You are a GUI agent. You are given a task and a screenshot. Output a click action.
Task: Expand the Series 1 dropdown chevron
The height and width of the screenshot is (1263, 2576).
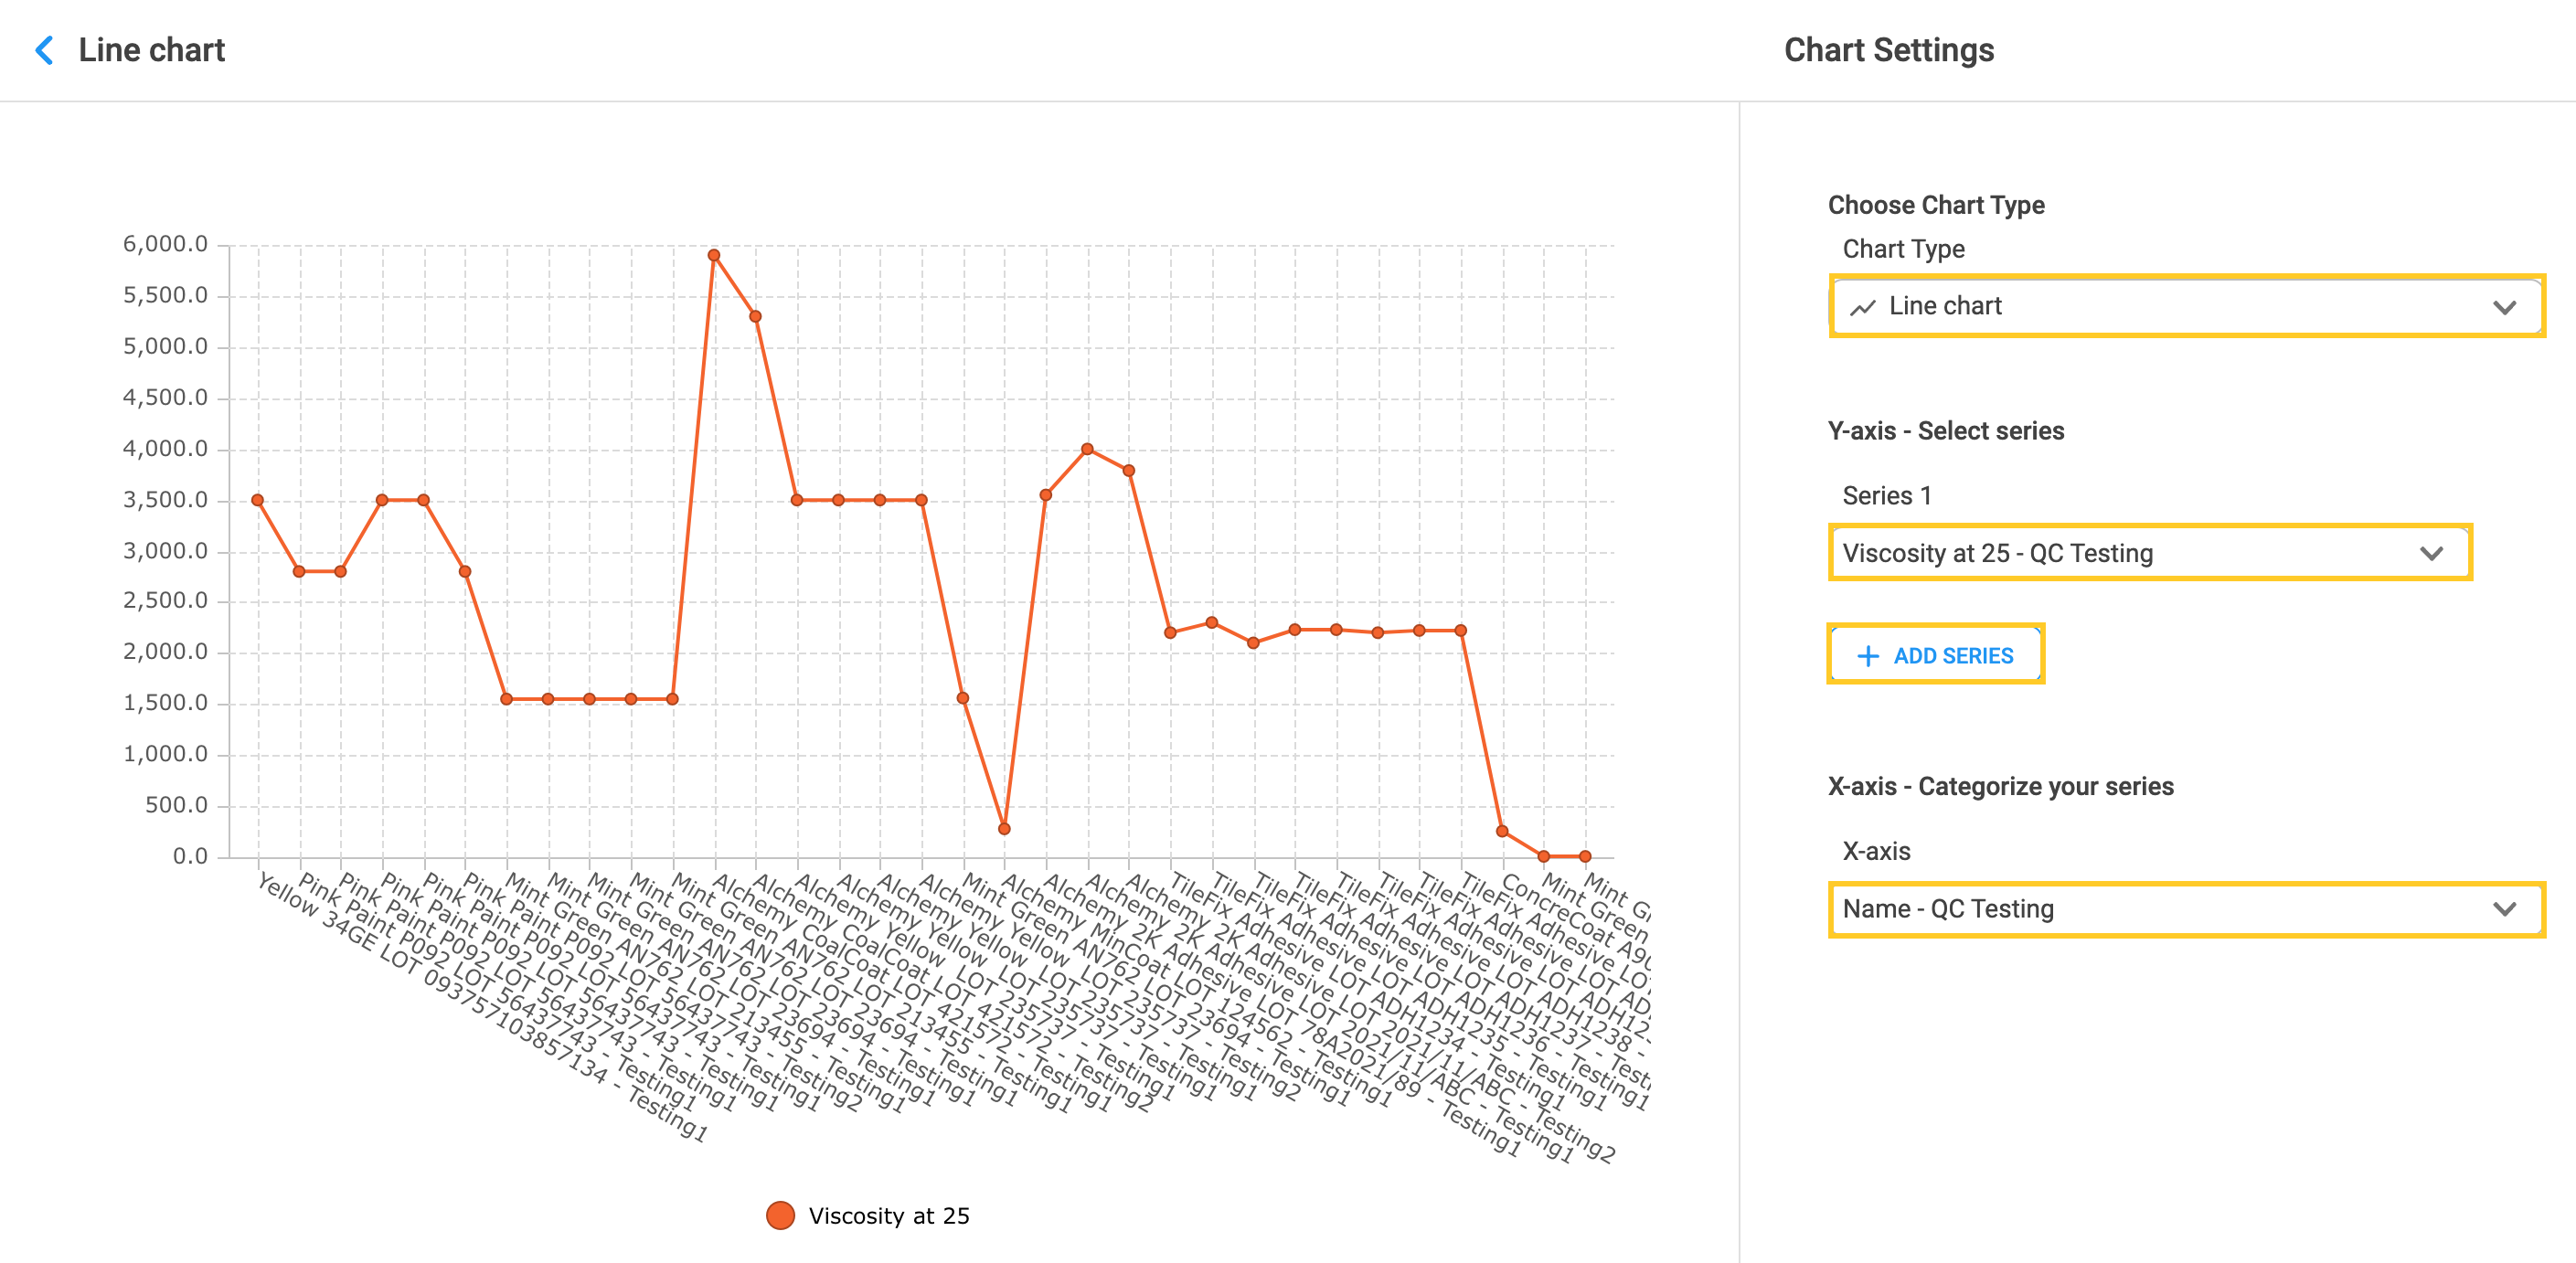pos(2431,553)
